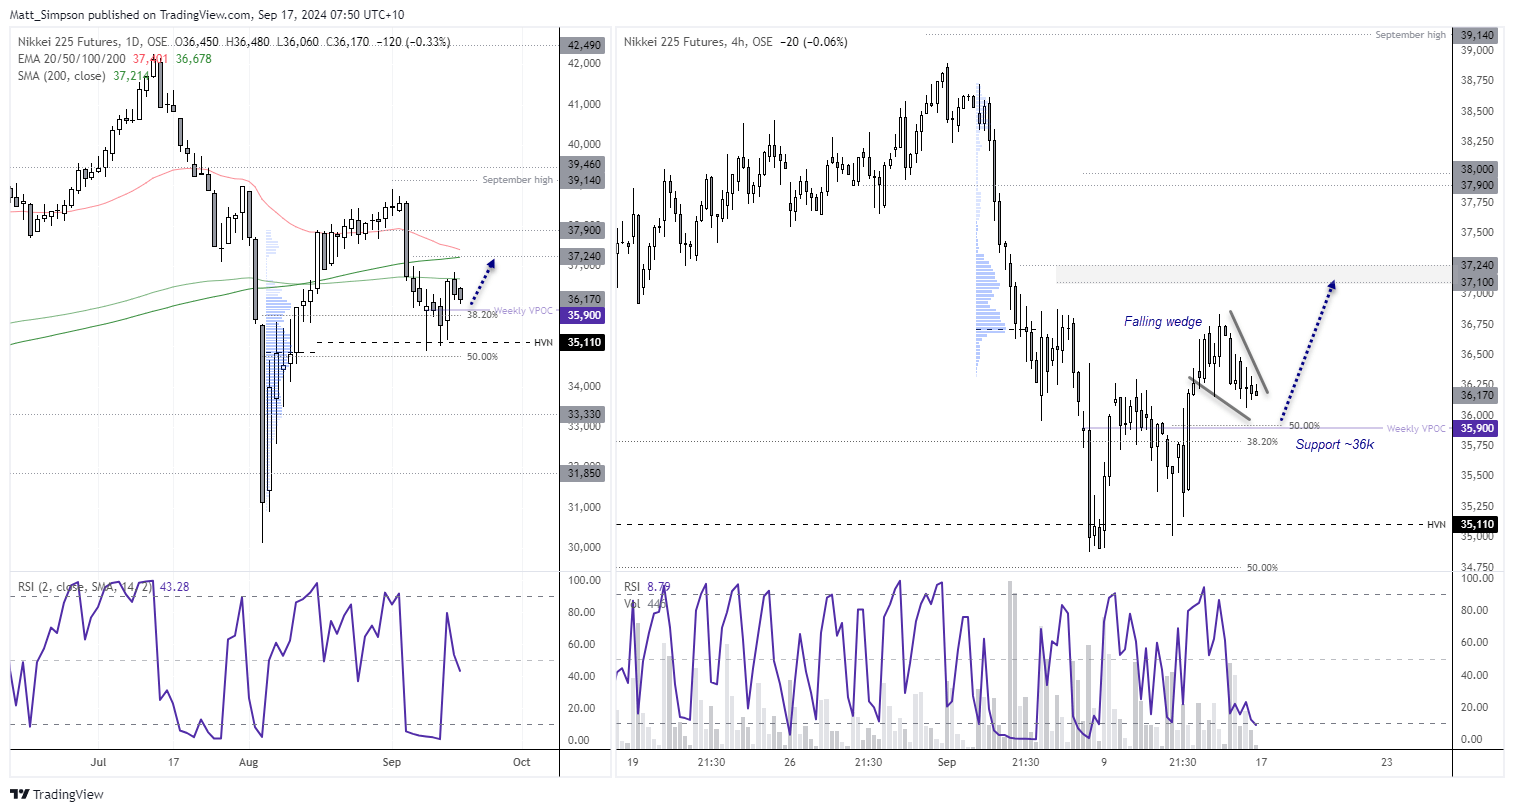Image resolution: width=1514 pixels, height=812 pixels.
Task: Click the black 35,110 label on daily chart
Action: coord(583,342)
